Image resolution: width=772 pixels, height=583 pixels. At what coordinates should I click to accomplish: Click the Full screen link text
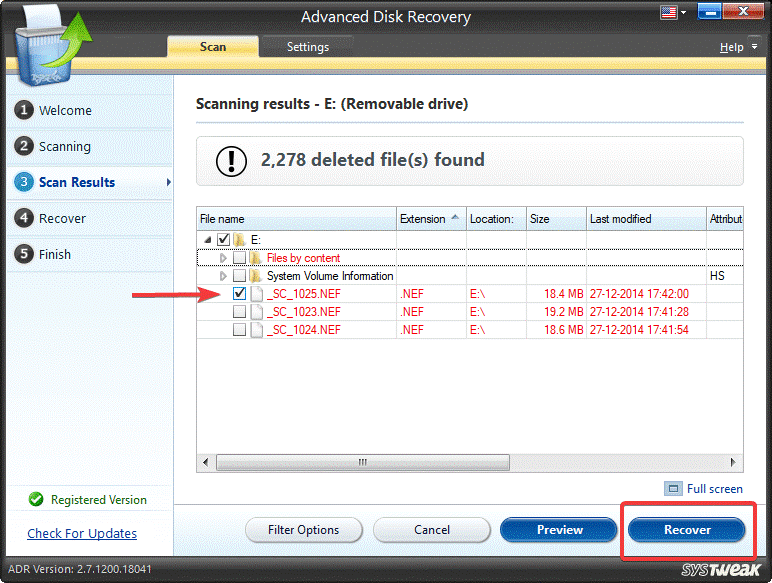pyautogui.click(x=714, y=489)
